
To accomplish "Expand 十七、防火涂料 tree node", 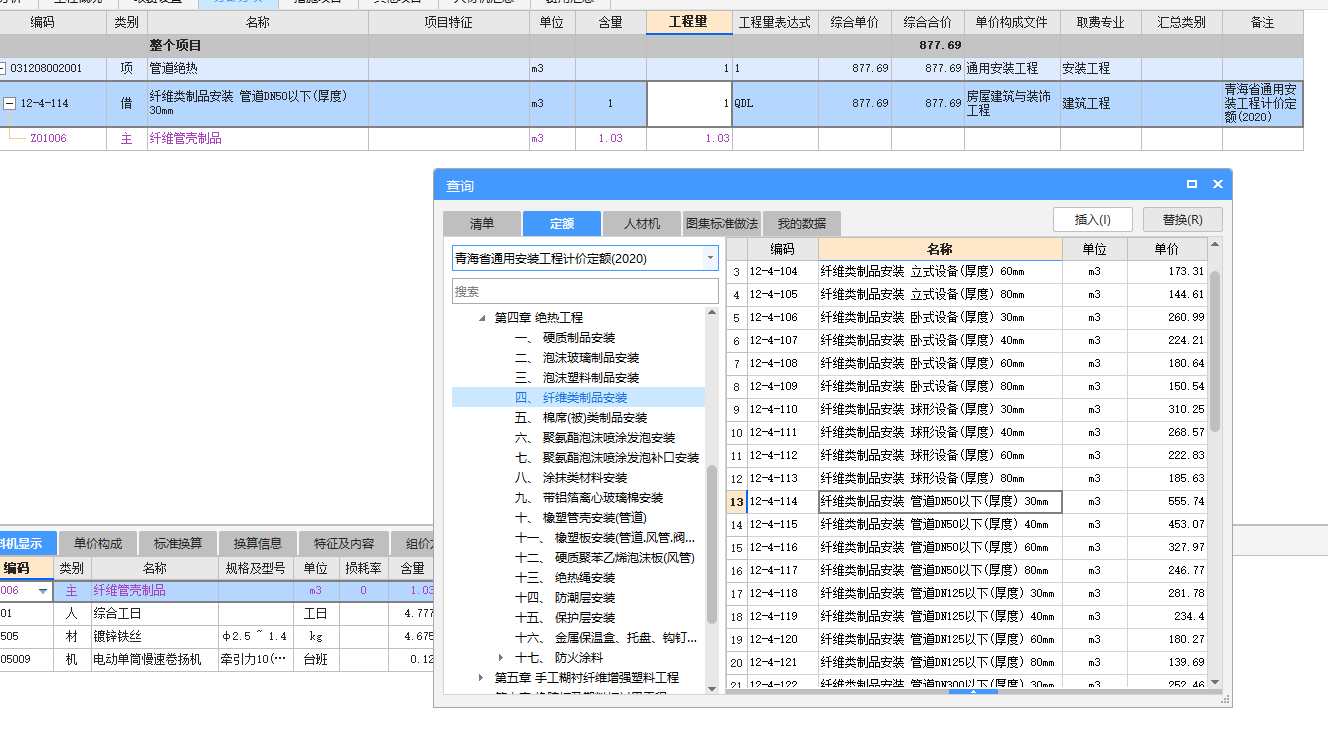I will click(x=502, y=657).
